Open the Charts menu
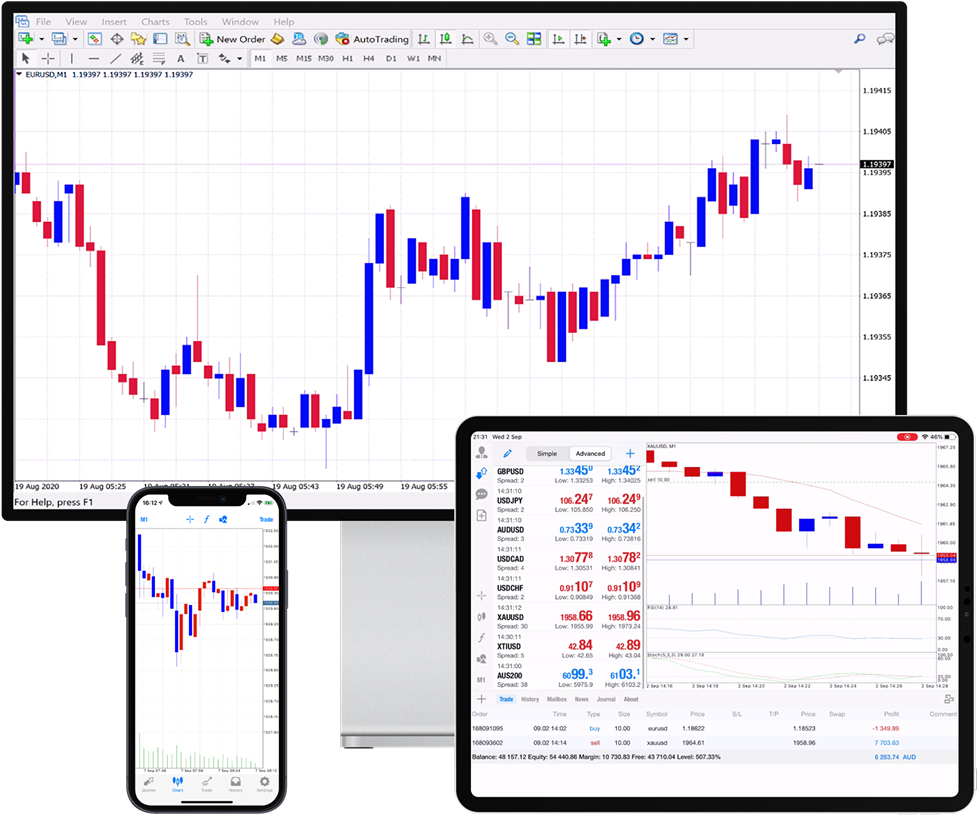The height and width of the screenshot is (815, 978). (155, 21)
